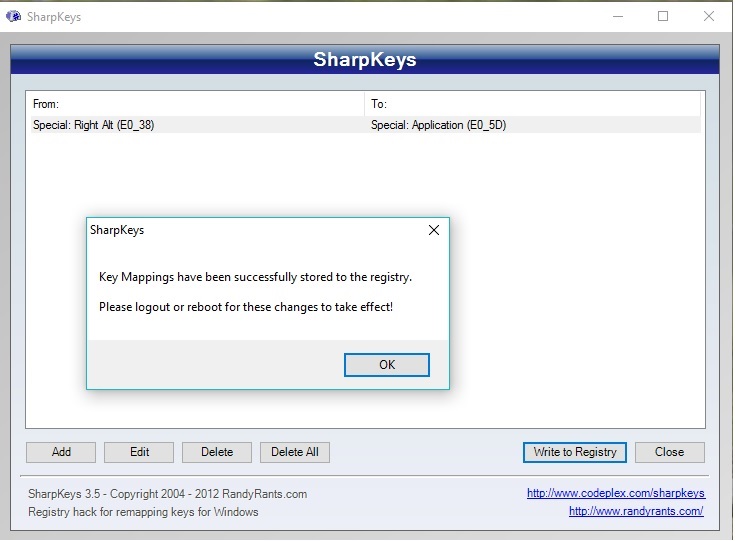735x541 pixels.
Task: Open the randyrants.com link
Action: [636, 511]
